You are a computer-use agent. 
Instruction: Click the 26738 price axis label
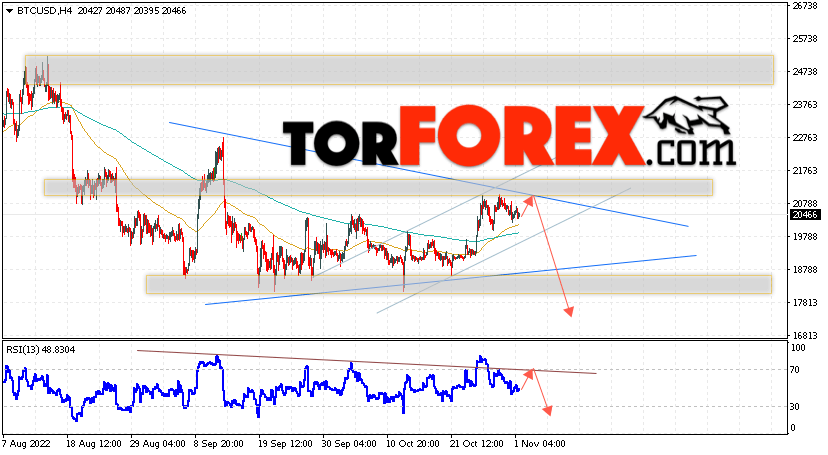point(805,5)
